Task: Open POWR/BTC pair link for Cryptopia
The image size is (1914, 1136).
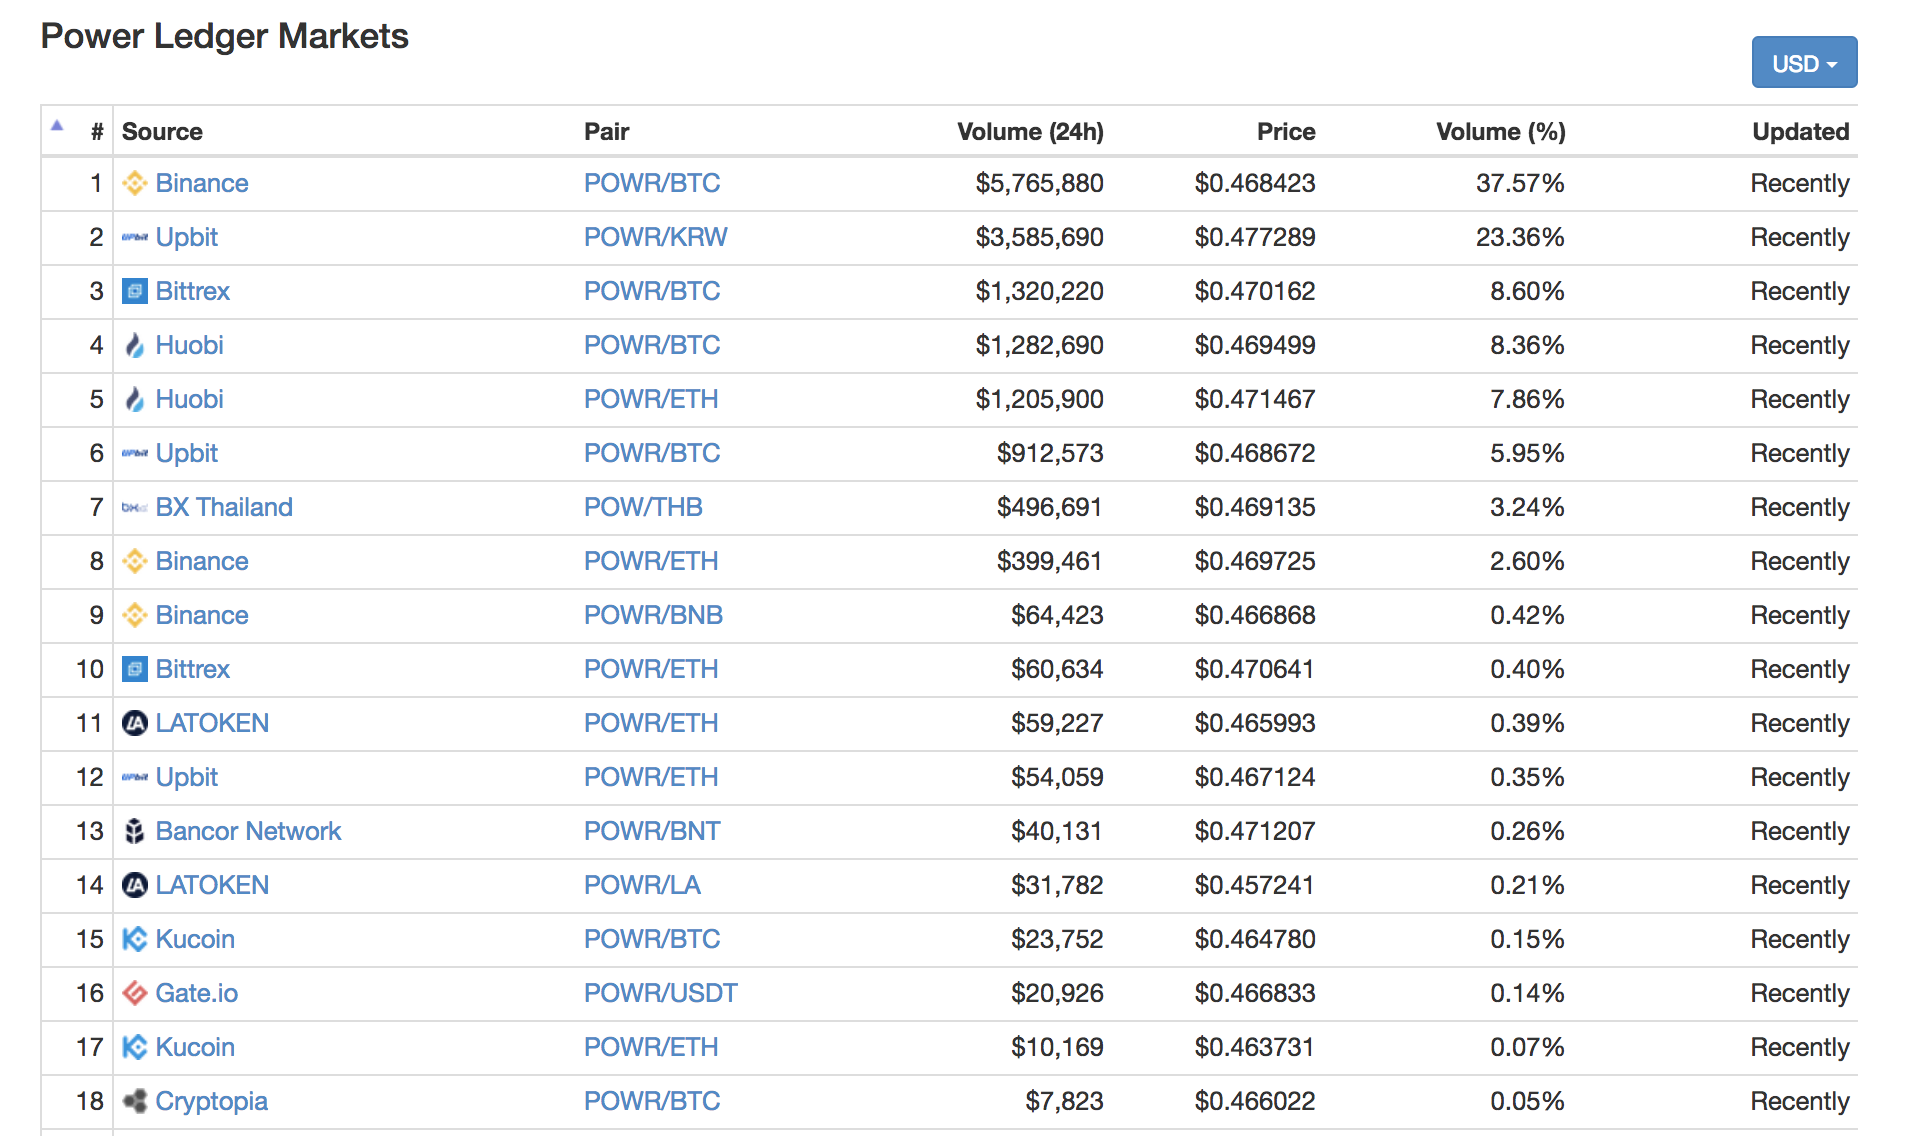Action: click(x=652, y=1101)
